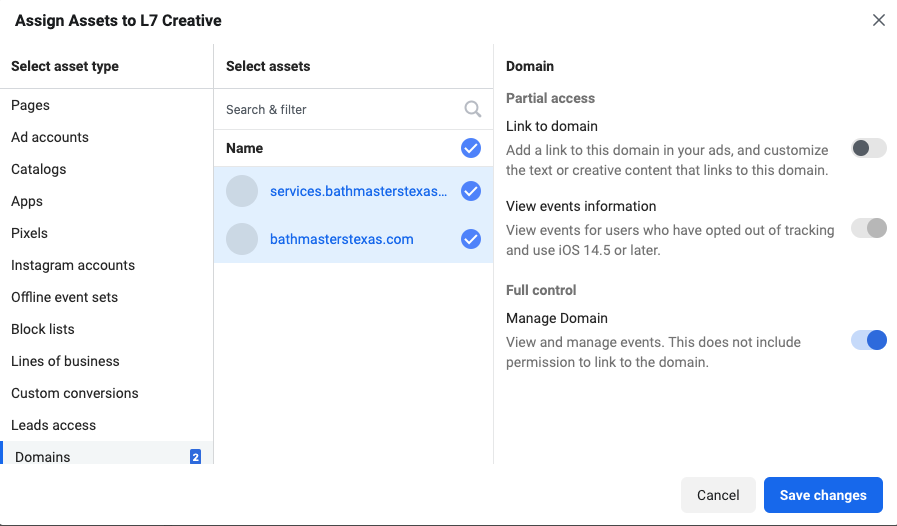Viewport: 897px width, 526px height.
Task: Click the Save changes button
Action: coord(823,495)
